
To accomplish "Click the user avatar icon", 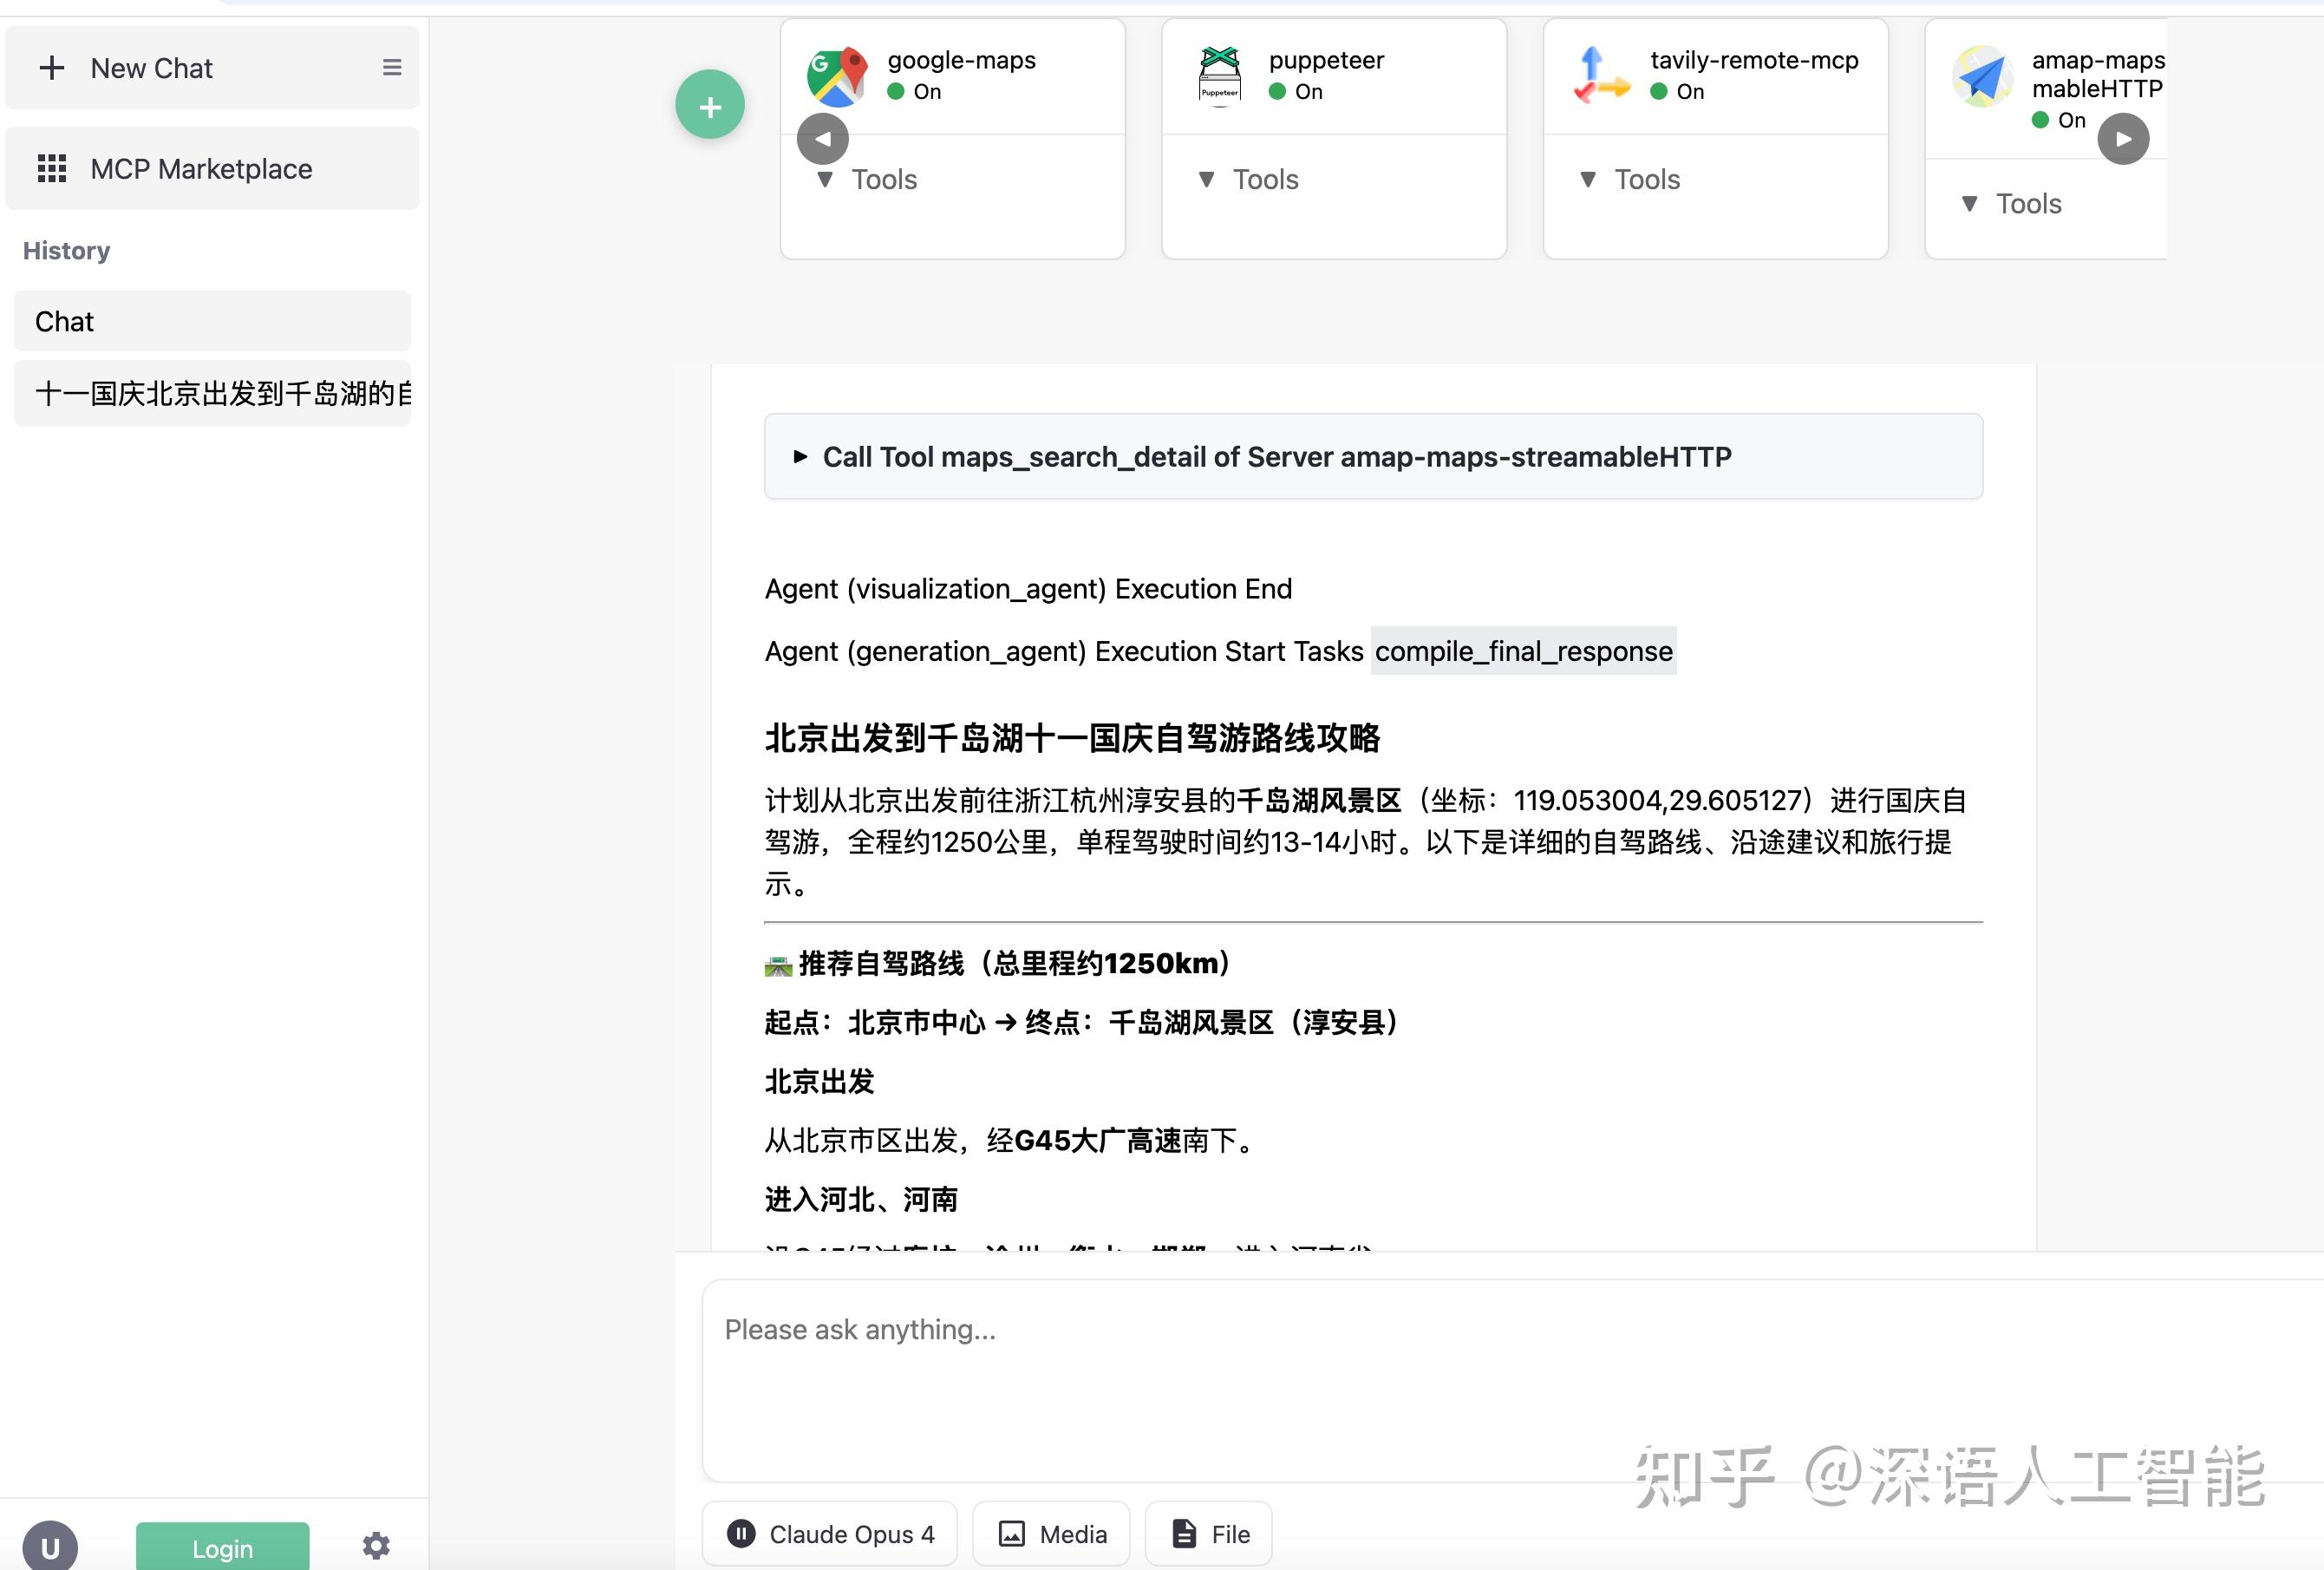I will 52,1546.
